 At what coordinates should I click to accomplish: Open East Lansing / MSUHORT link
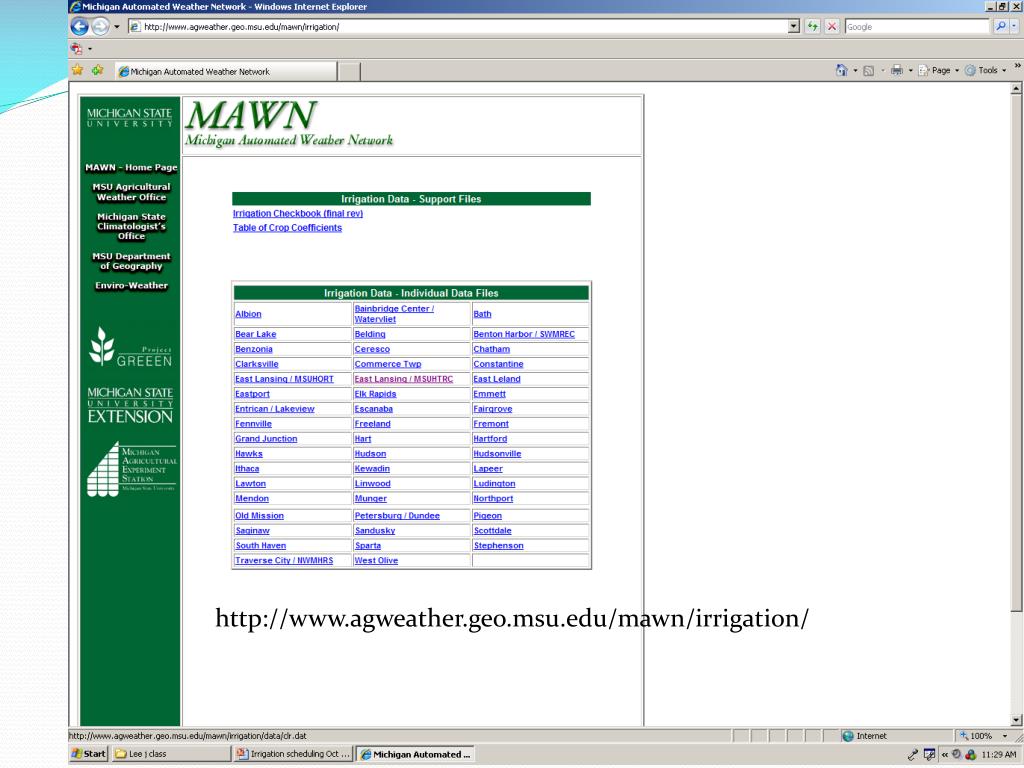pyautogui.click(x=284, y=379)
